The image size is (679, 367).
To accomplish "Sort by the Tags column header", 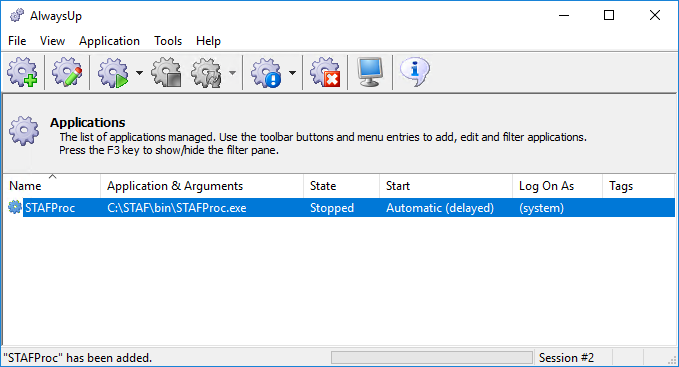I will coord(638,186).
